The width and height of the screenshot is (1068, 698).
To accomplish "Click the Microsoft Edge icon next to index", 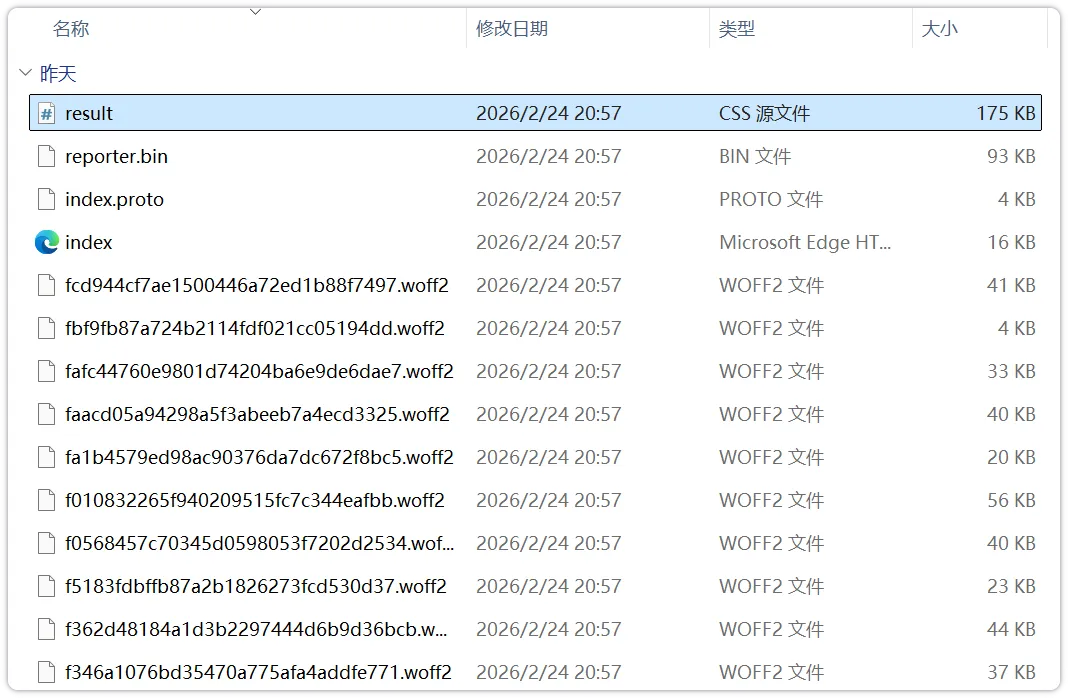I will coord(46,242).
